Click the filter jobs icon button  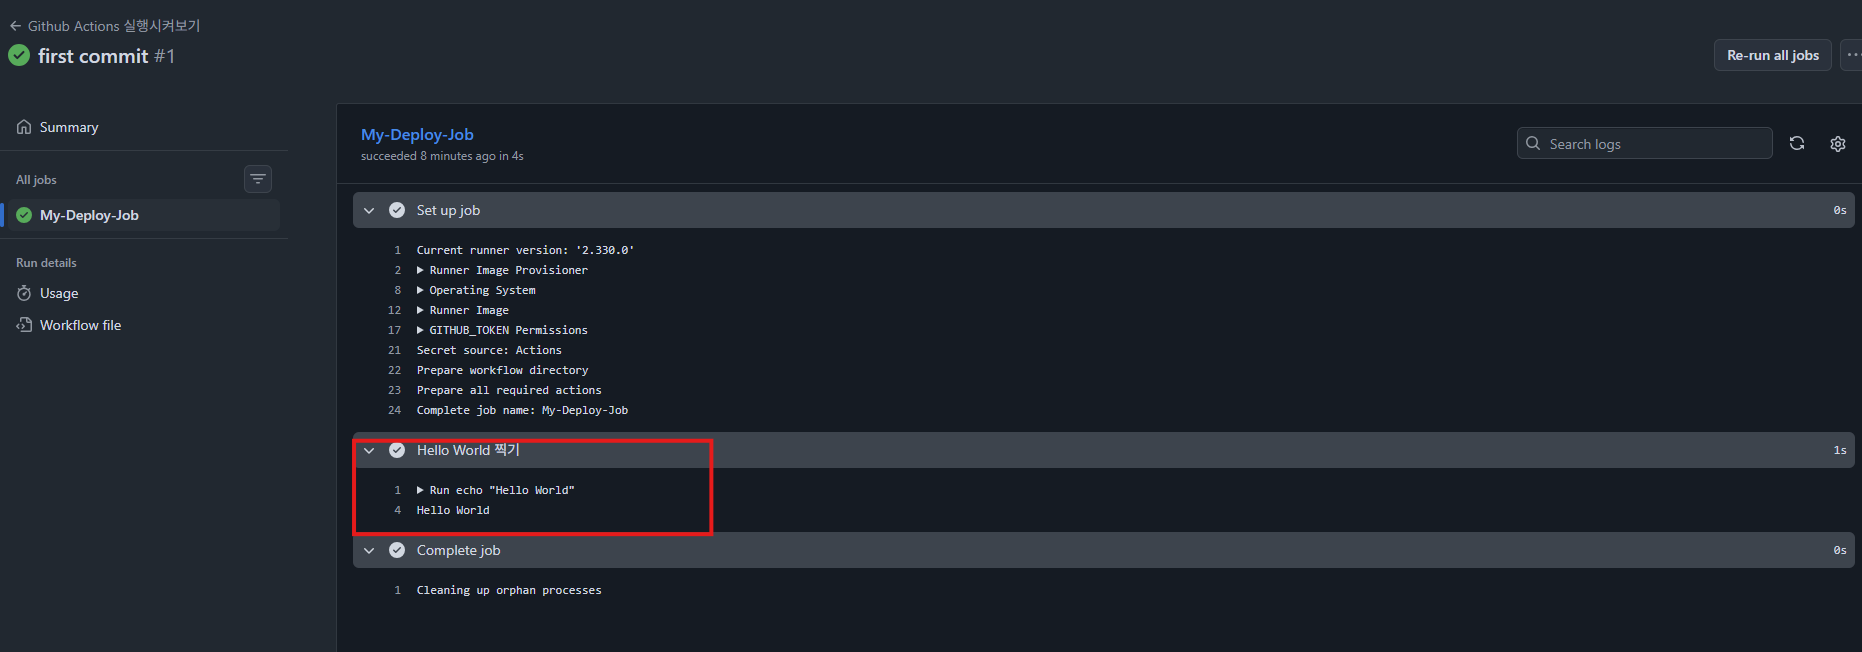click(258, 179)
